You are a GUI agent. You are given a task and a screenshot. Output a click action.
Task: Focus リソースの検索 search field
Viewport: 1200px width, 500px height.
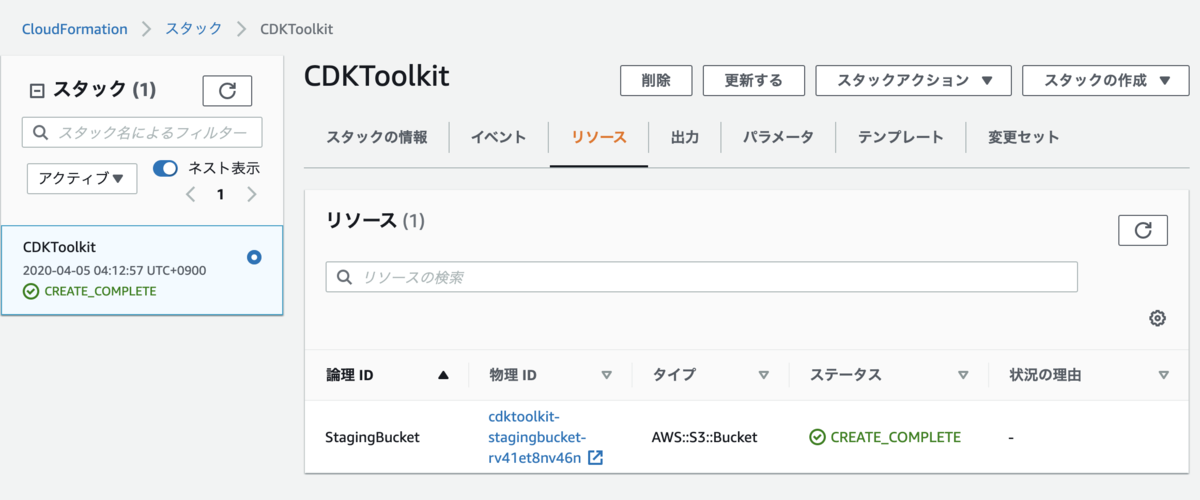(x=702, y=277)
